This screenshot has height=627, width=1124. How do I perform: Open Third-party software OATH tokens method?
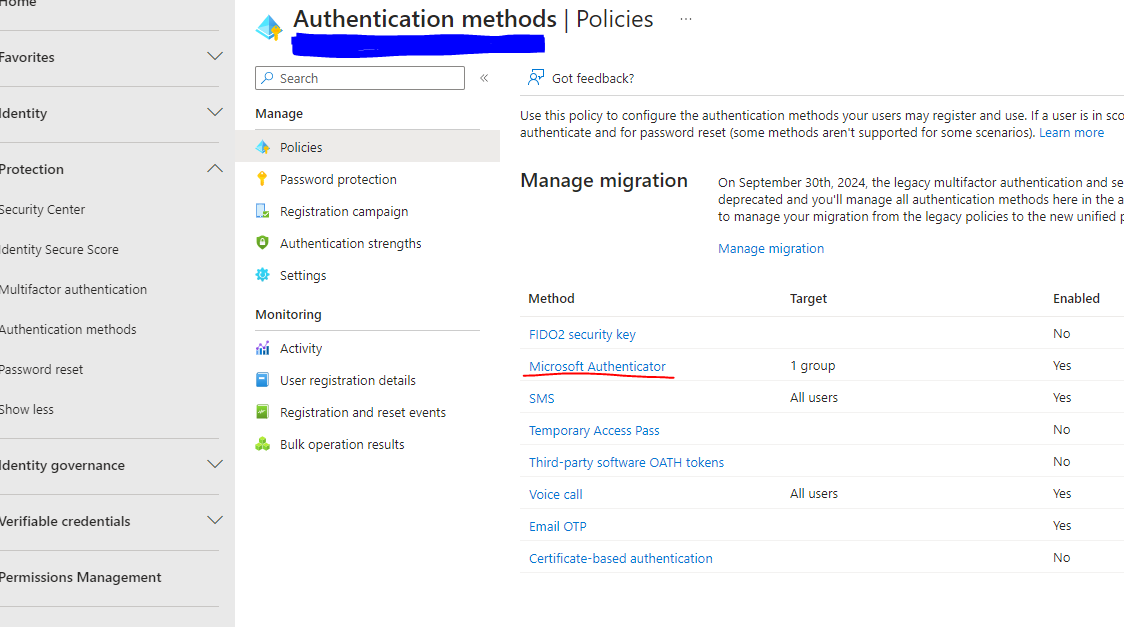[626, 462]
